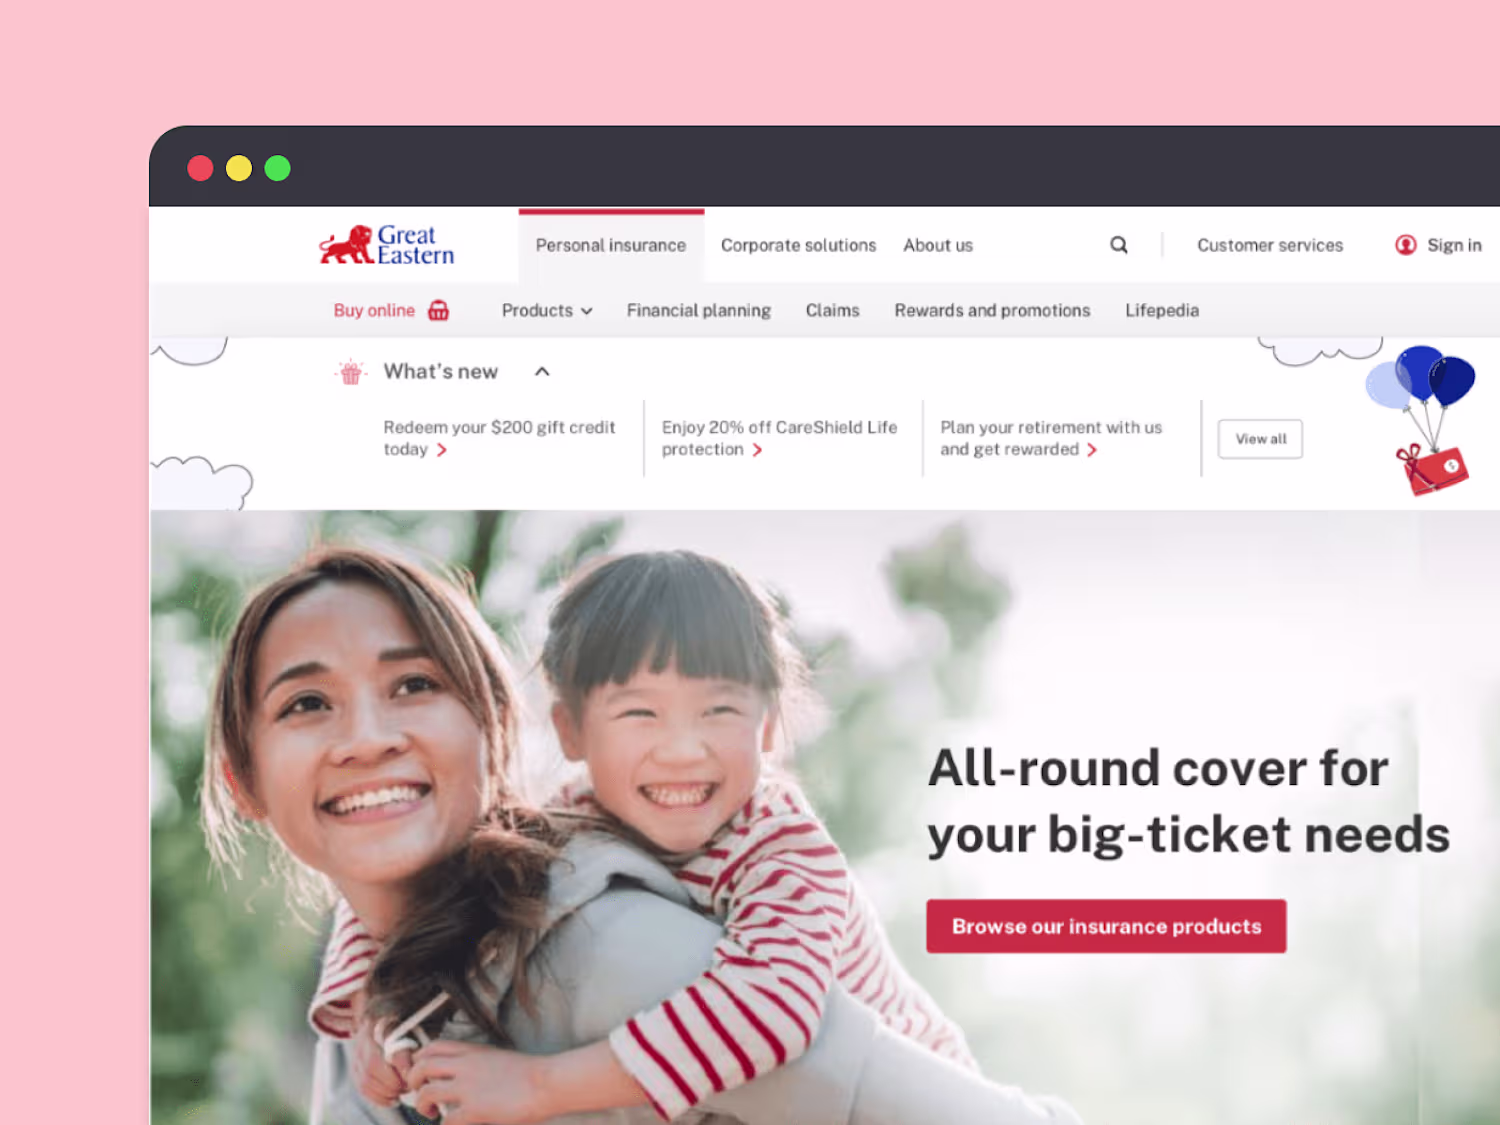This screenshot has height=1125, width=1500.
Task: Open search with magnifying glass icon
Action: point(1119,245)
